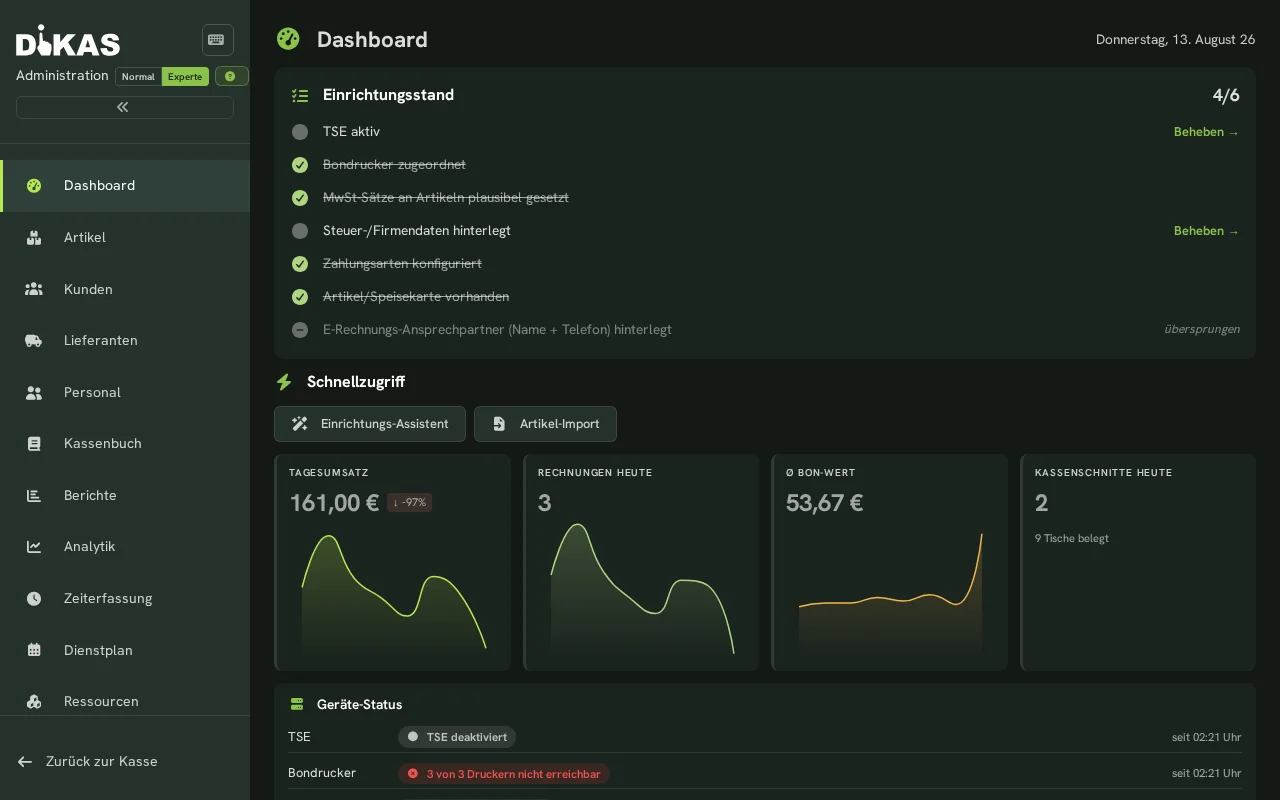Click the Ø Bon-Wert chart
This screenshot has width=1280, height=800.
(890, 594)
